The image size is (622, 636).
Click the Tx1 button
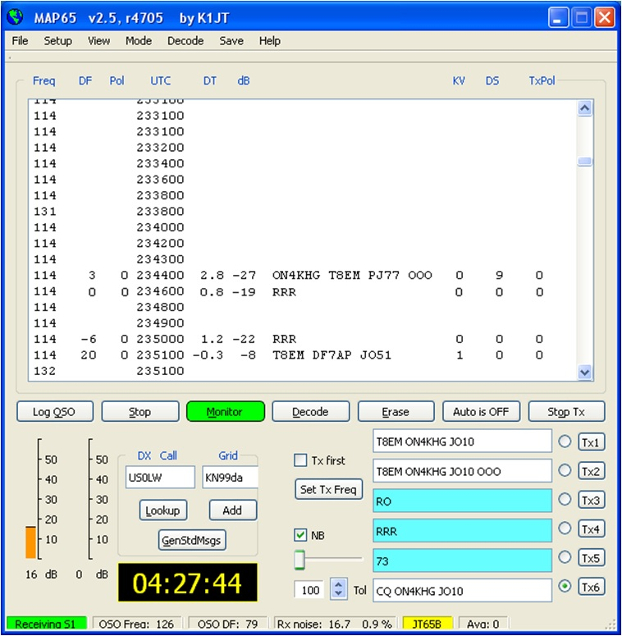coord(591,442)
